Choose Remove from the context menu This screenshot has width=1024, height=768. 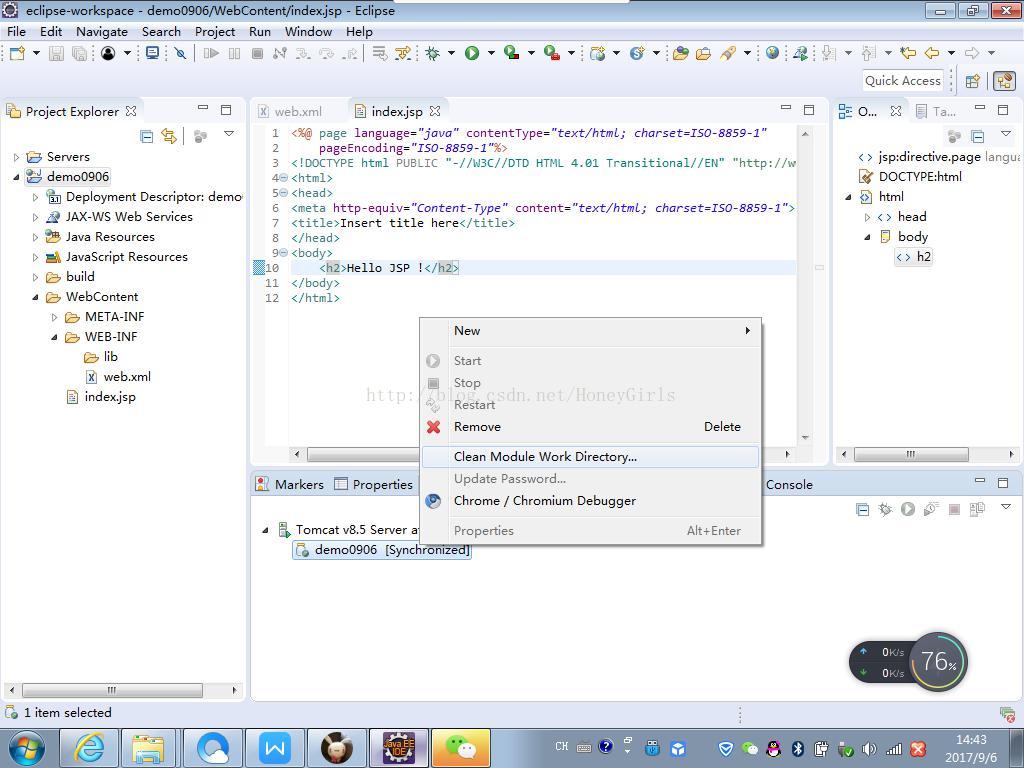[x=477, y=426]
